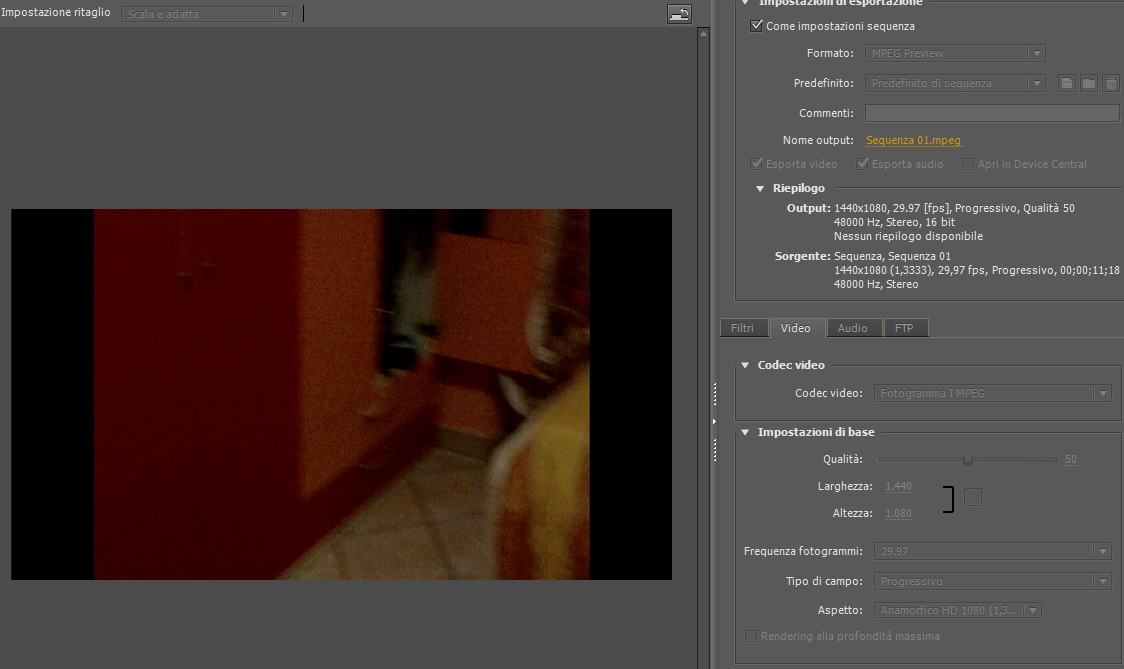Click the width-height constrain proportions link box
The height and width of the screenshot is (669, 1124).
point(973,497)
